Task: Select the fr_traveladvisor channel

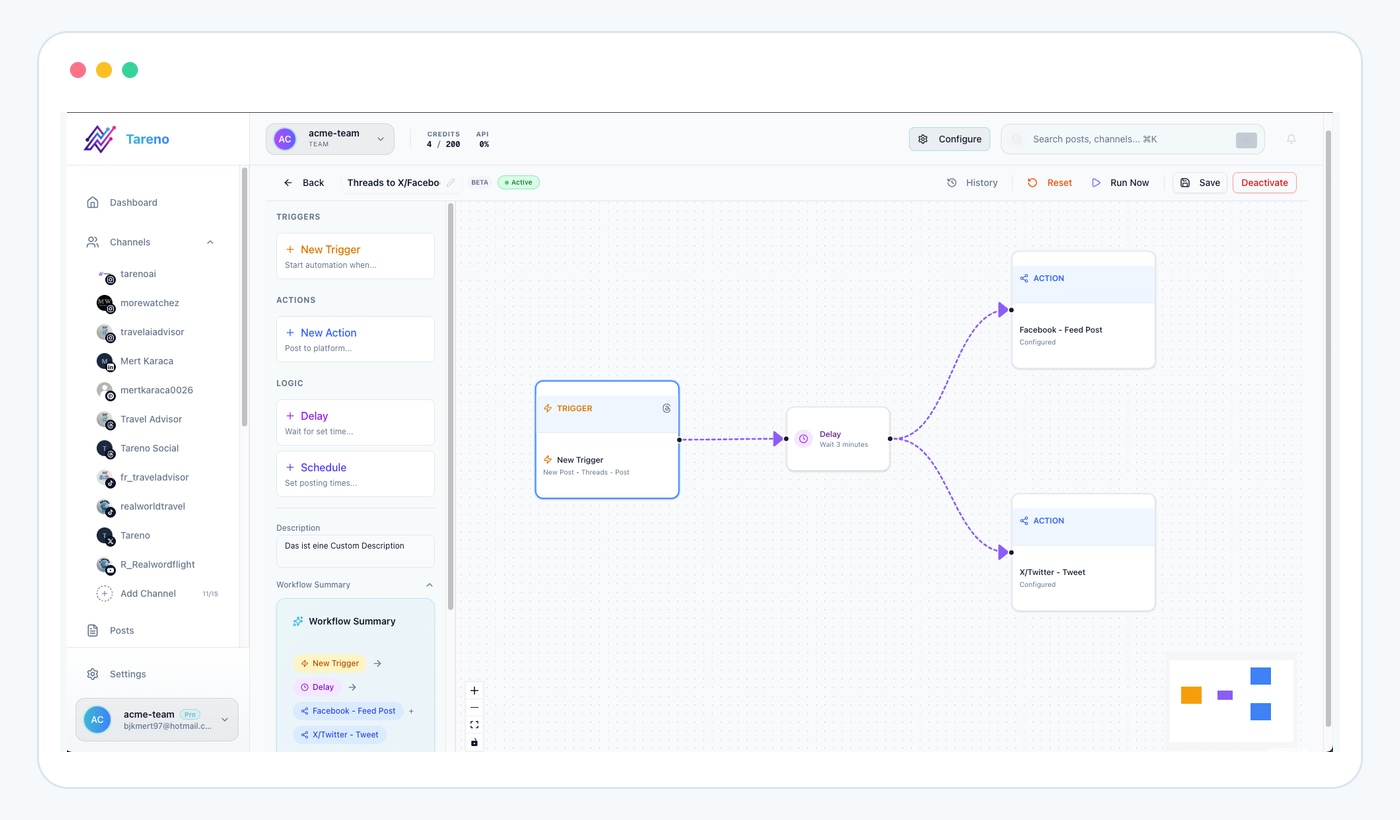Action: click(x=154, y=477)
